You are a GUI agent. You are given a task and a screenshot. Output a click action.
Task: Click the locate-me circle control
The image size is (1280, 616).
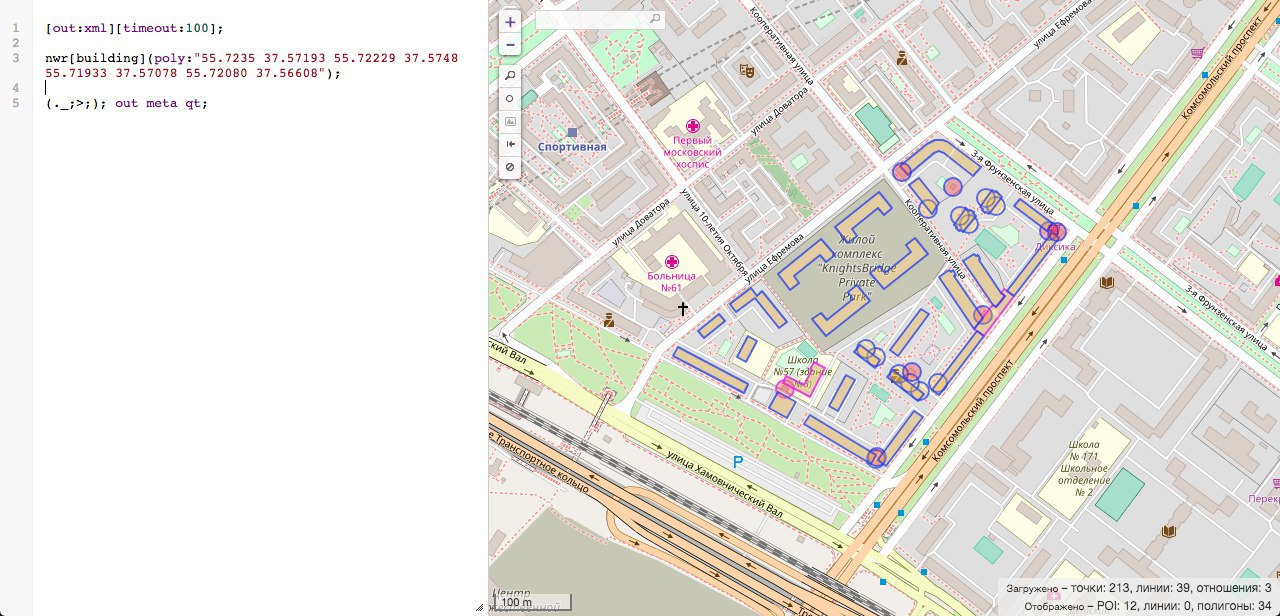[510, 99]
